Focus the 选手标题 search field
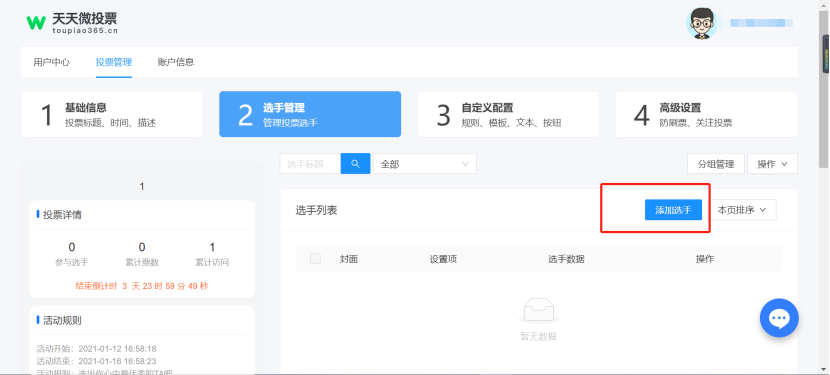 [x=310, y=164]
